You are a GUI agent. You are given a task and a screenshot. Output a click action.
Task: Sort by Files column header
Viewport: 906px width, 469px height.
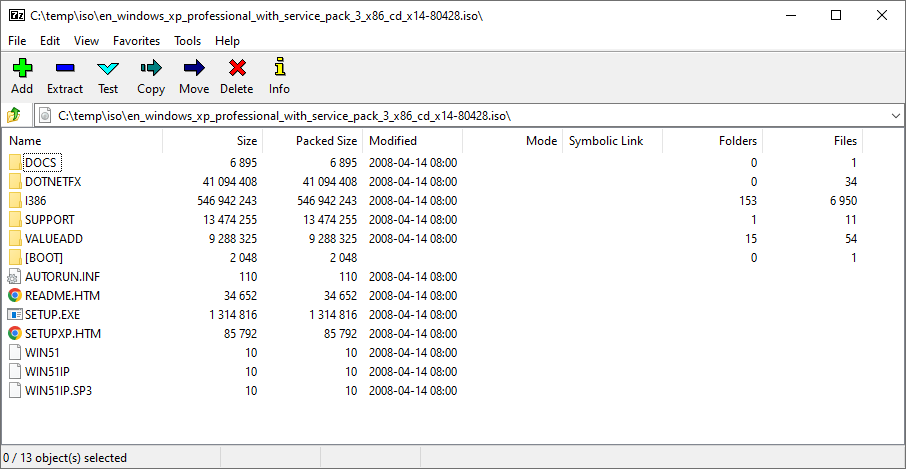tap(812, 141)
